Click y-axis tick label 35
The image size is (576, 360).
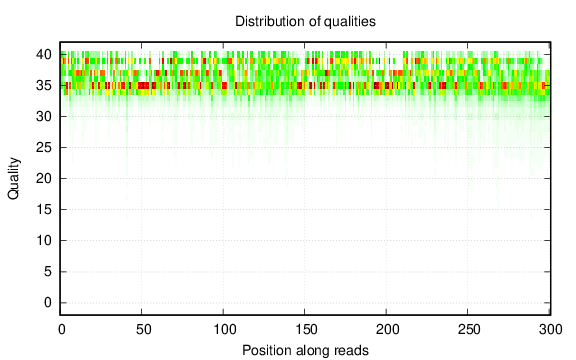tap(44, 86)
